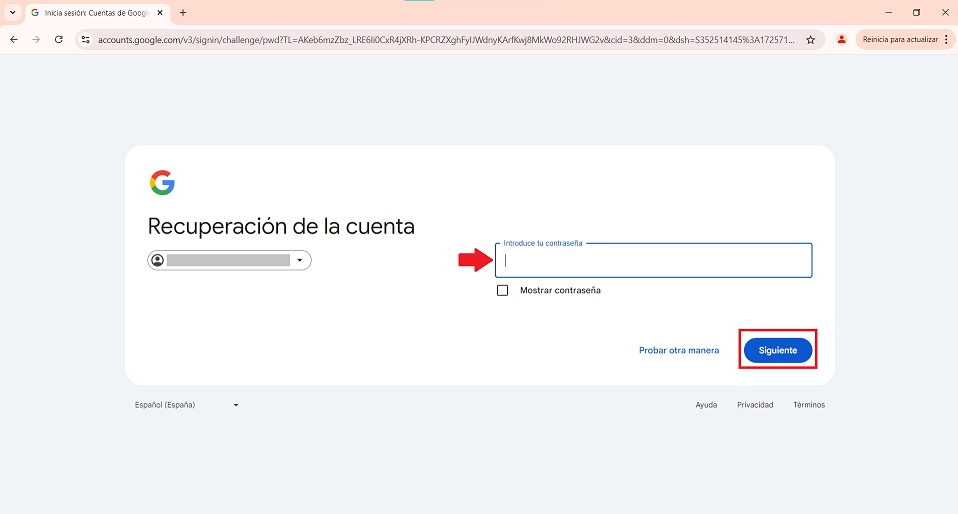Image resolution: width=958 pixels, height=514 pixels.
Task: Open the tab search dropdown arrow
Action: coord(12,12)
